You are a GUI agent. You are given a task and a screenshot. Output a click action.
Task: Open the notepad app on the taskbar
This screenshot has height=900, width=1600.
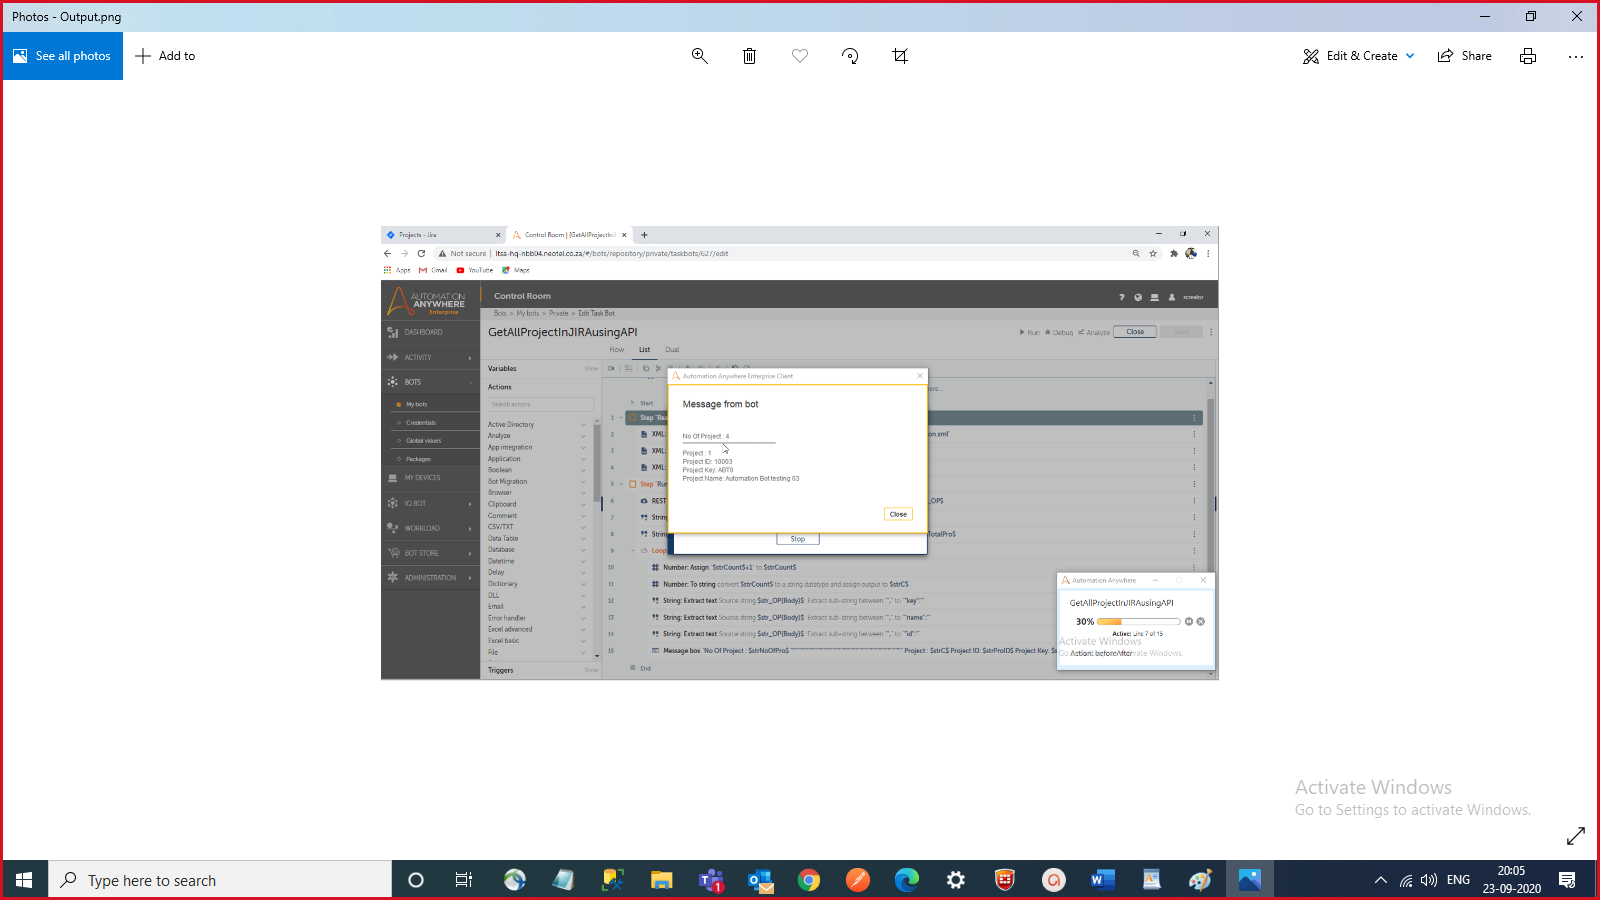pos(563,880)
